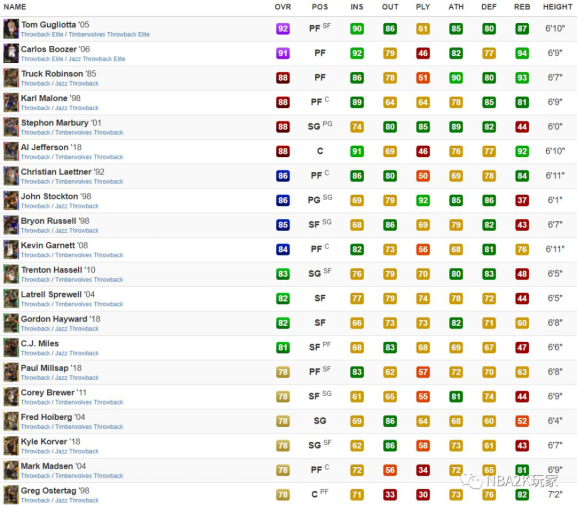This screenshot has height=506, width=577.
Task: Sort table by ATH column header
Action: (456, 7)
